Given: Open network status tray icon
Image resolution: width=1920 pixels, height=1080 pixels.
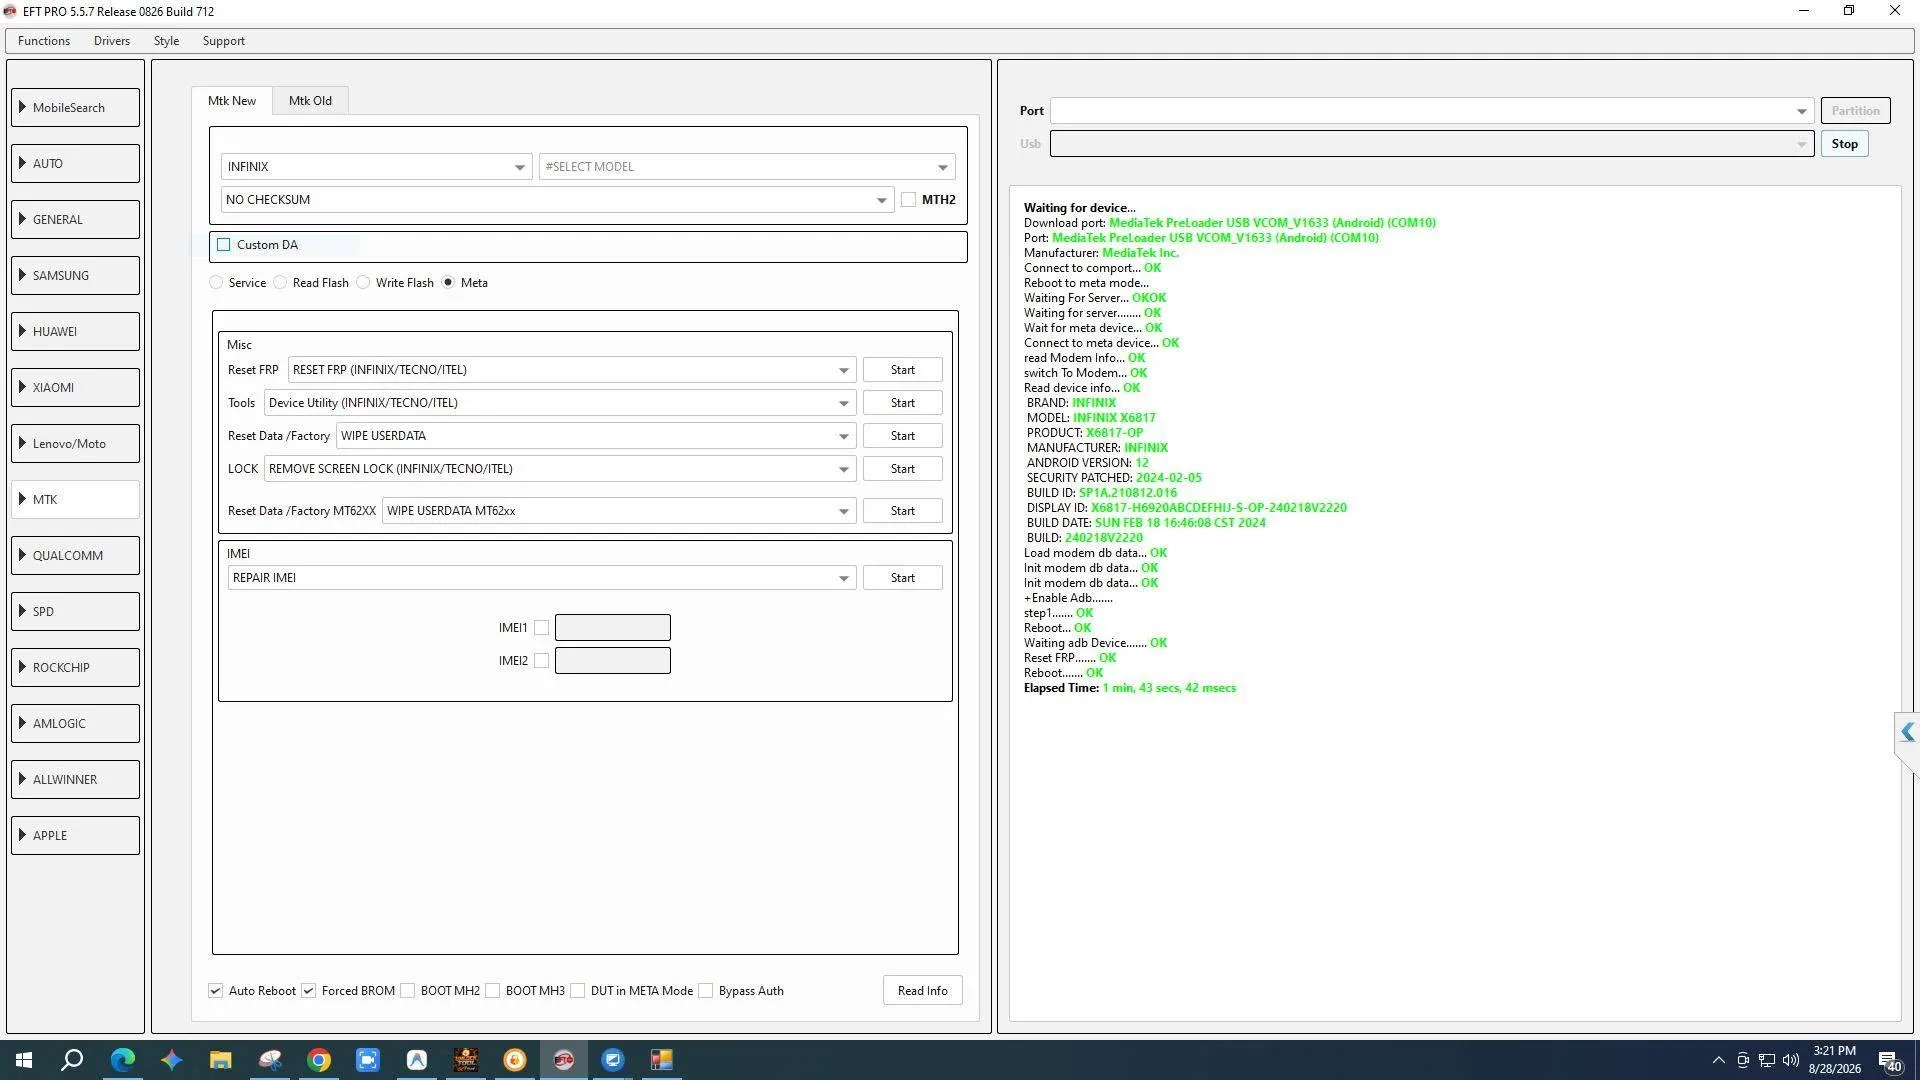Looking at the screenshot, I should click(x=1767, y=1060).
